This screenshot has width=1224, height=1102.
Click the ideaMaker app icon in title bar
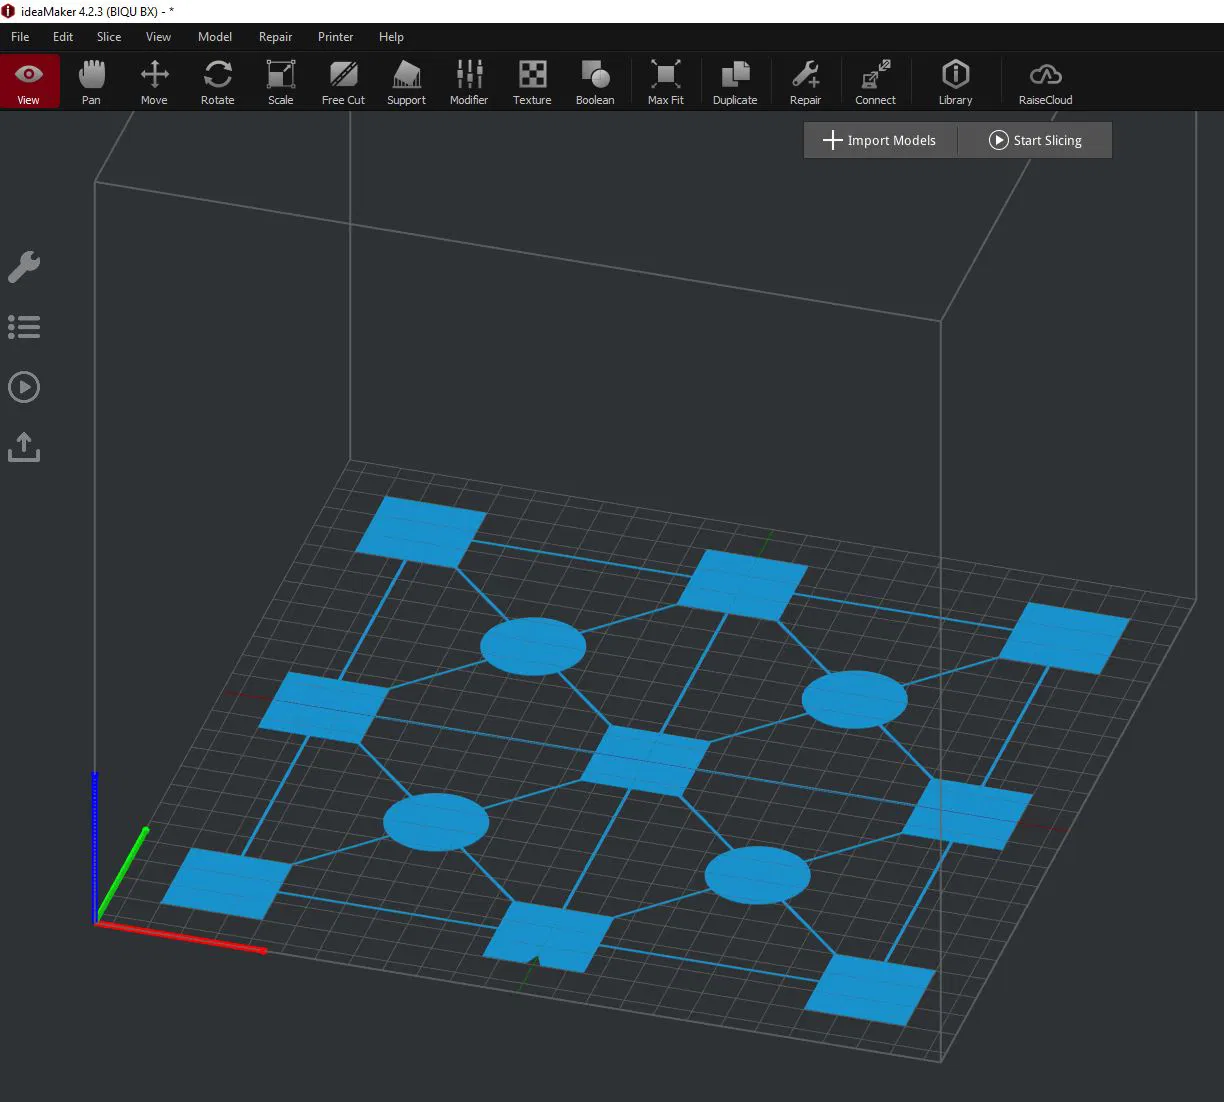[x=9, y=11]
